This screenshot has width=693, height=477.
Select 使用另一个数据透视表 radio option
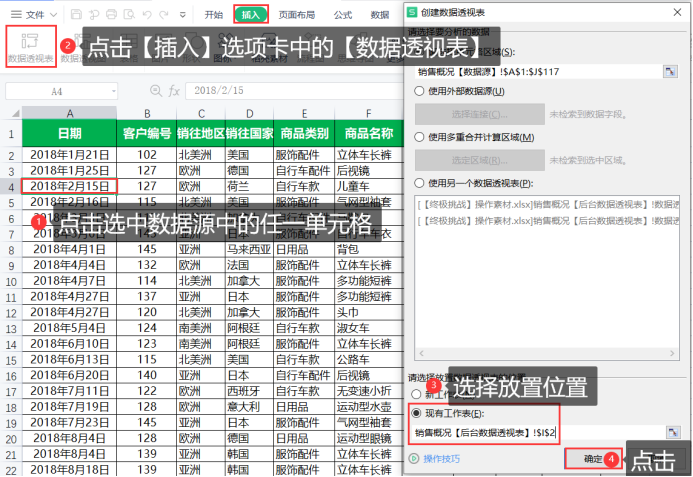[419, 183]
